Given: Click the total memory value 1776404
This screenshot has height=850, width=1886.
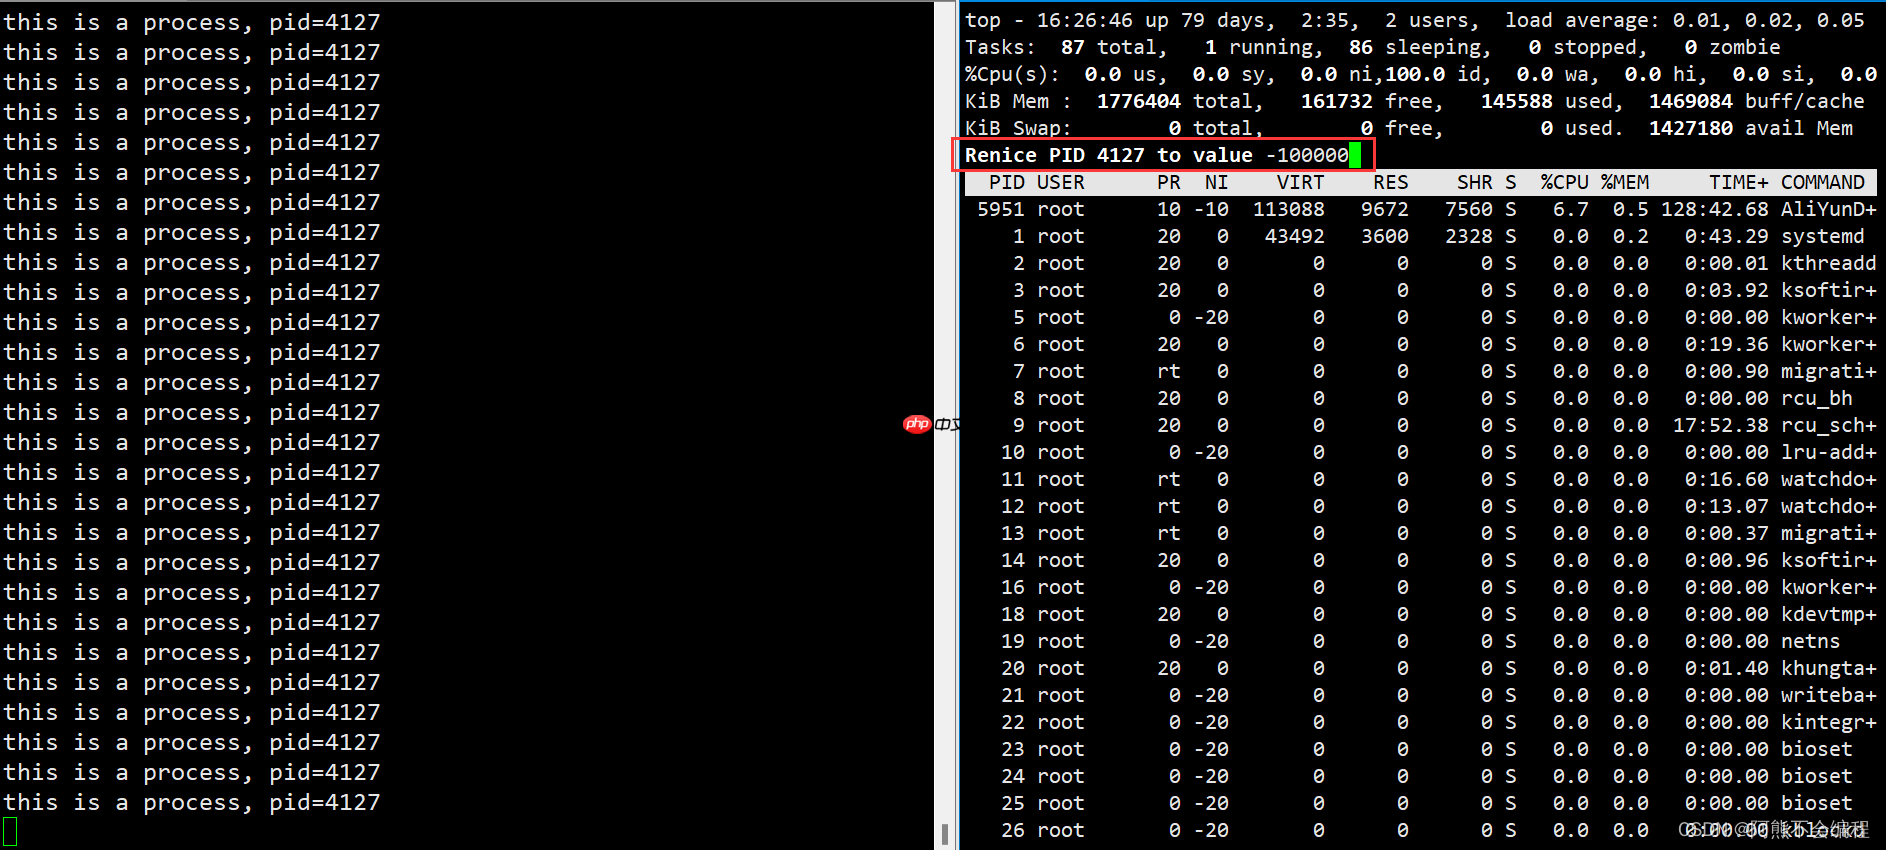Looking at the screenshot, I should coord(1139,101).
